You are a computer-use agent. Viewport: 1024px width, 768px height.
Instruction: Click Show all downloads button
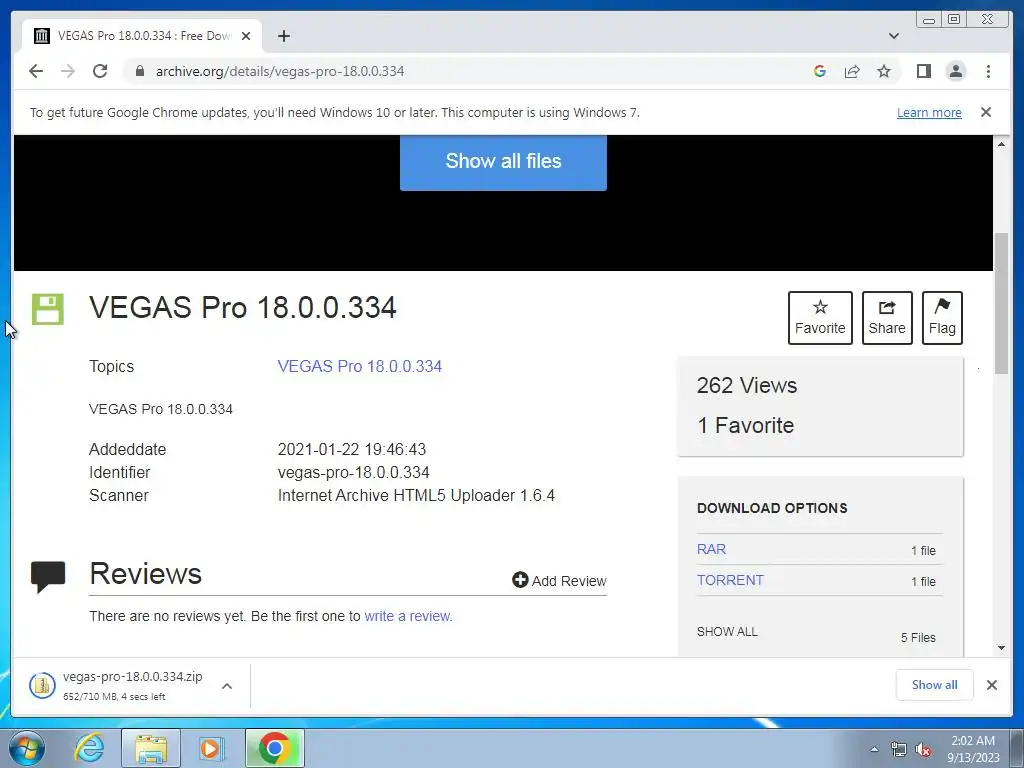935,684
